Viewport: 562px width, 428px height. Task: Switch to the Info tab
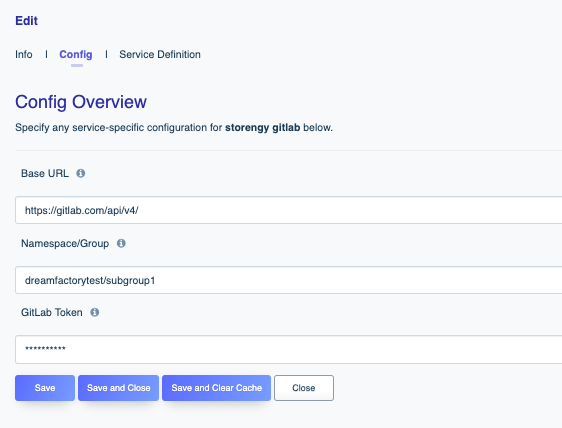[x=24, y=54]
